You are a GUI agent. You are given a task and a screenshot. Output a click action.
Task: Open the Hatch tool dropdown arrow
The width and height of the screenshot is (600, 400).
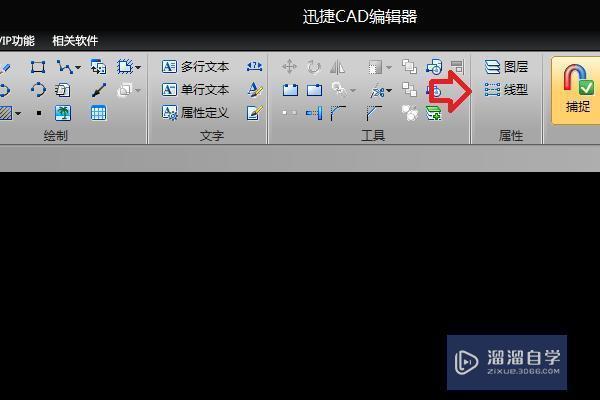pos(18,113)
